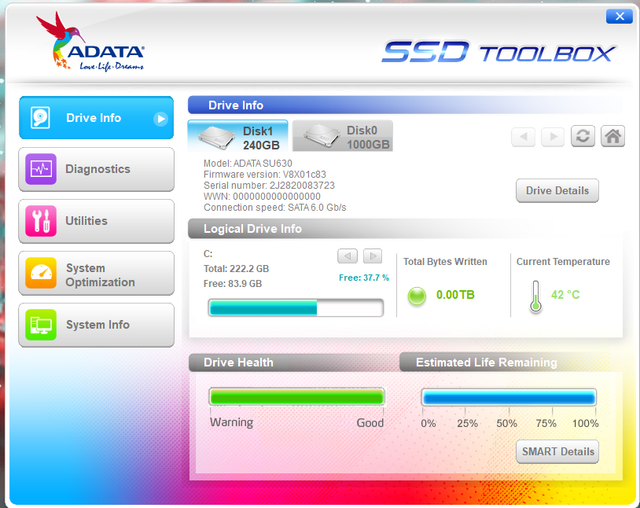640x508 pixels.
Task: Click the System Info computer icon
Action: (x=41, y=325)
